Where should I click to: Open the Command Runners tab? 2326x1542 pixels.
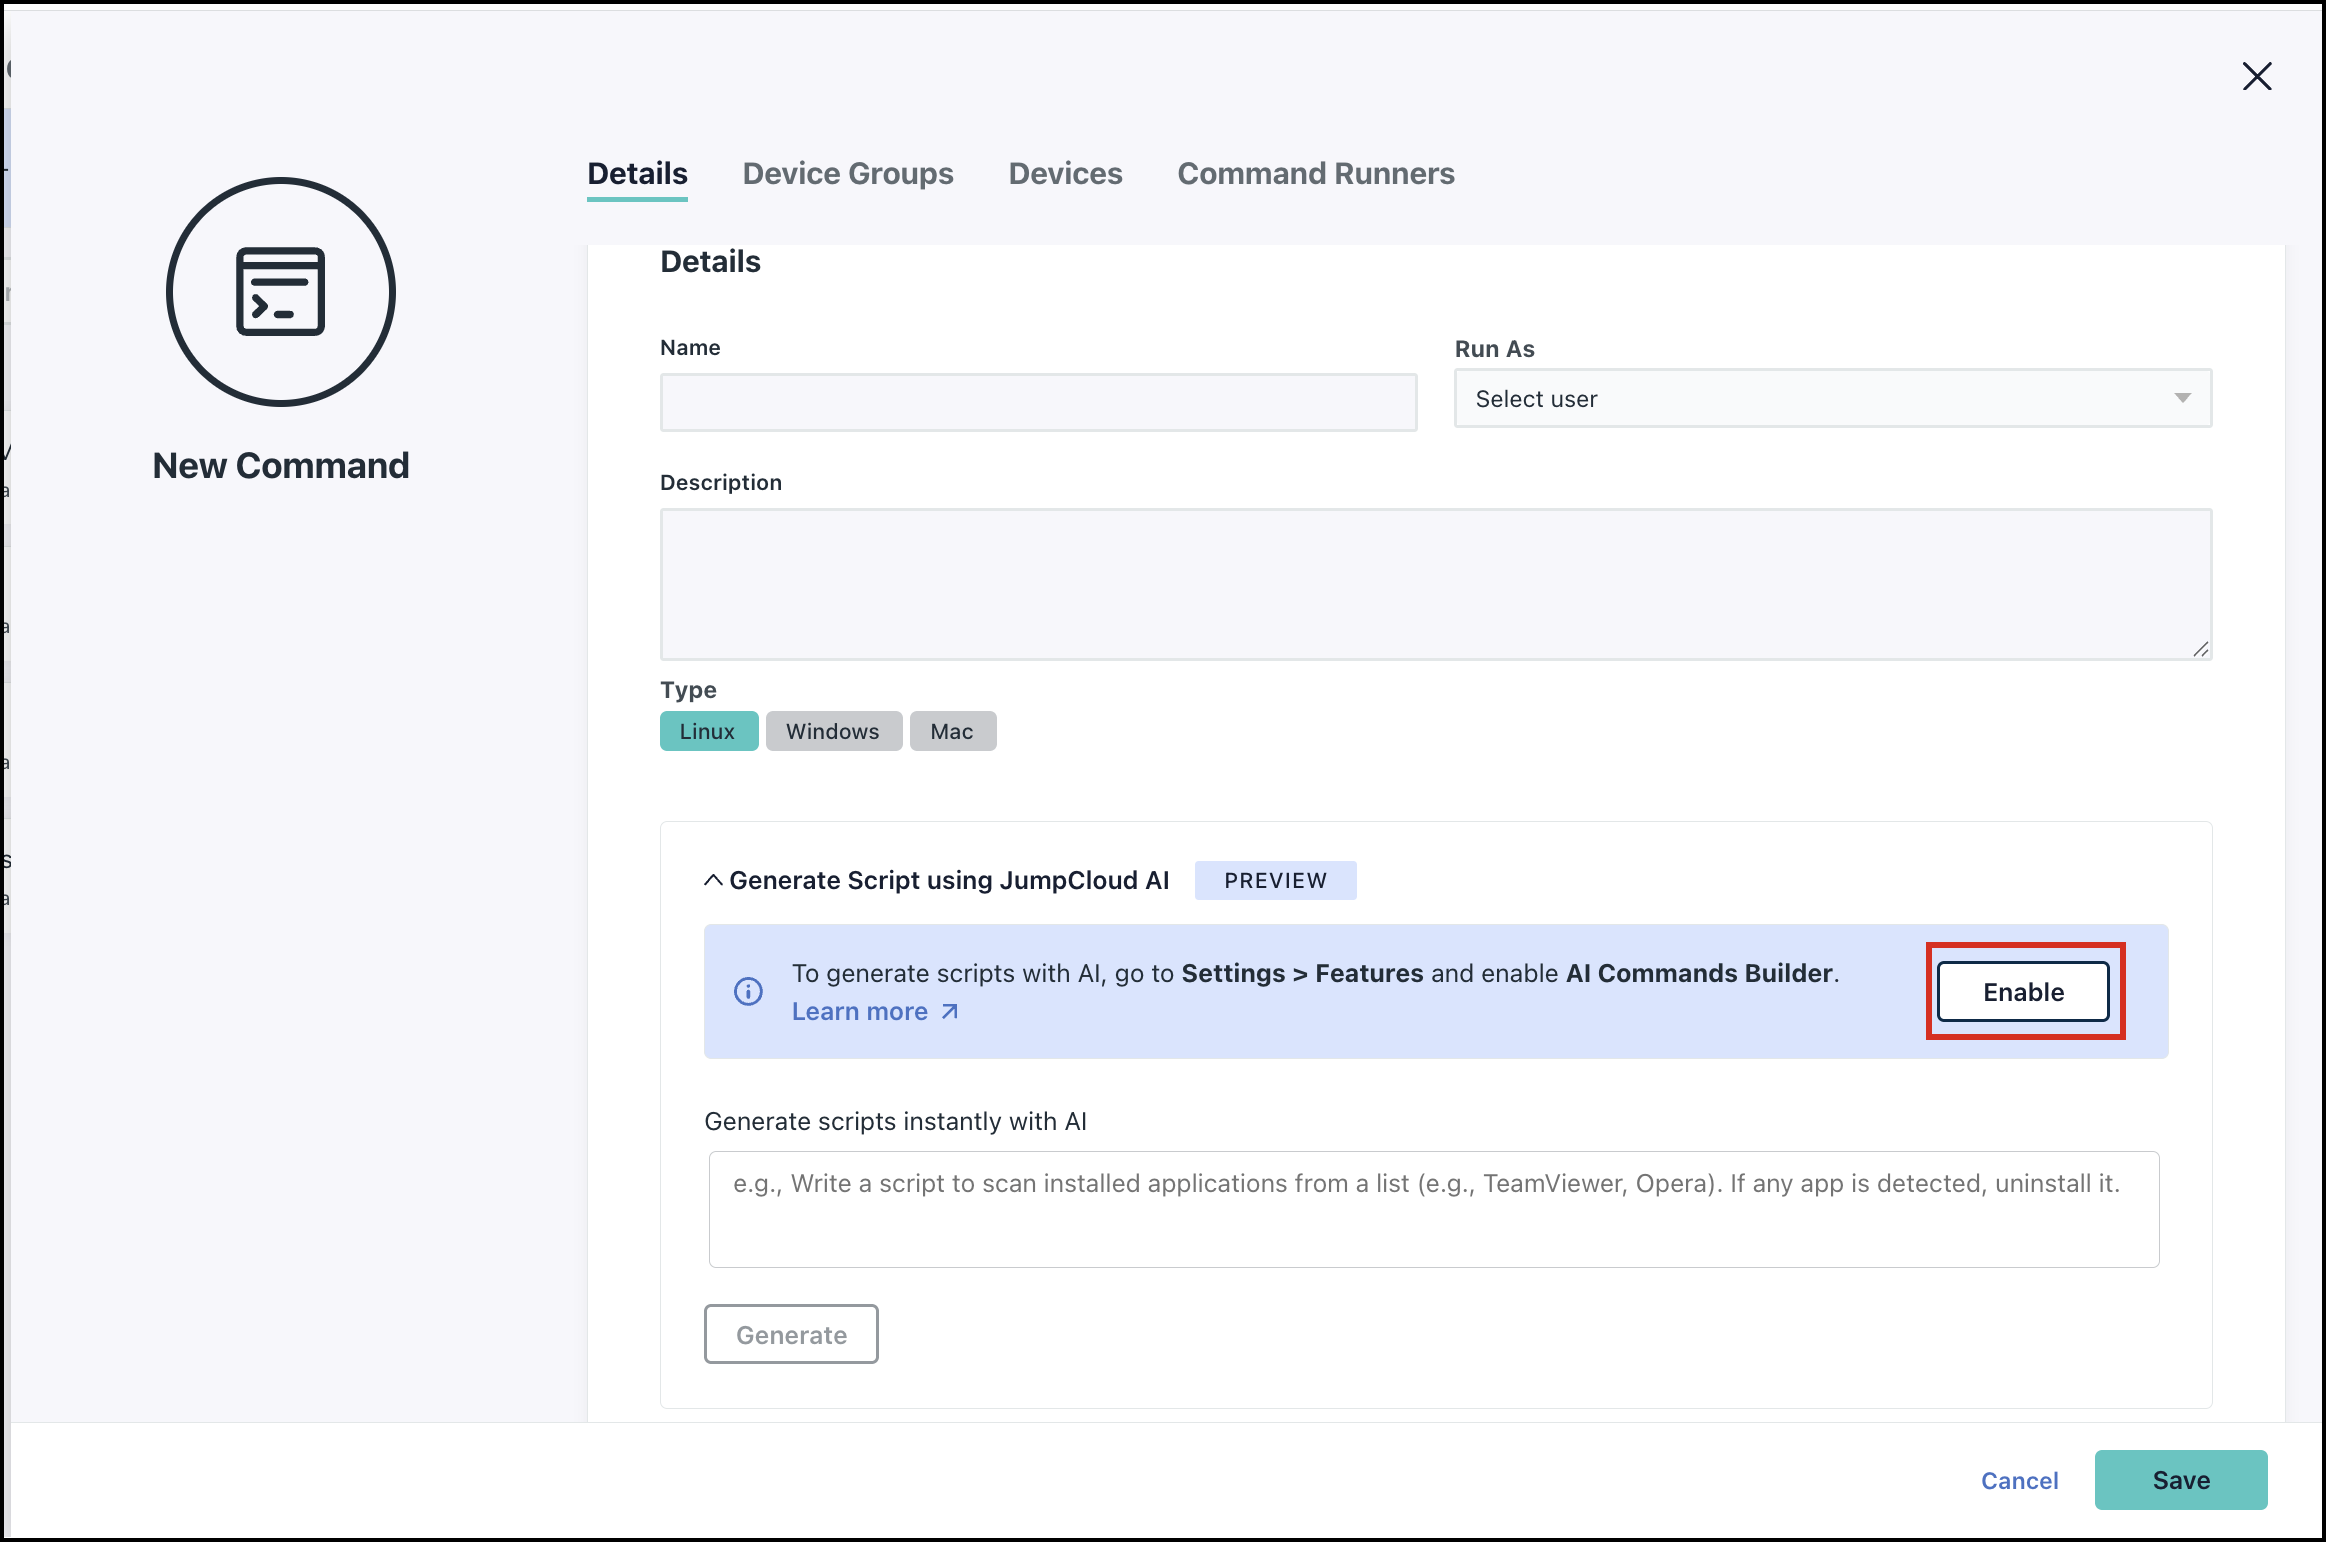click(1316, 173)
